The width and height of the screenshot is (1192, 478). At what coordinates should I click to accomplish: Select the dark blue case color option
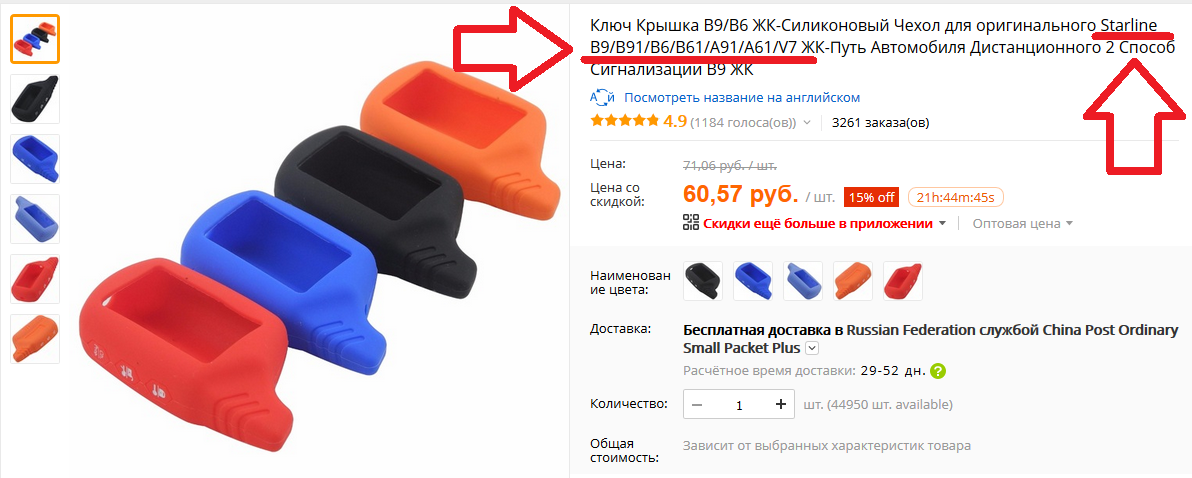coord(753,280)
